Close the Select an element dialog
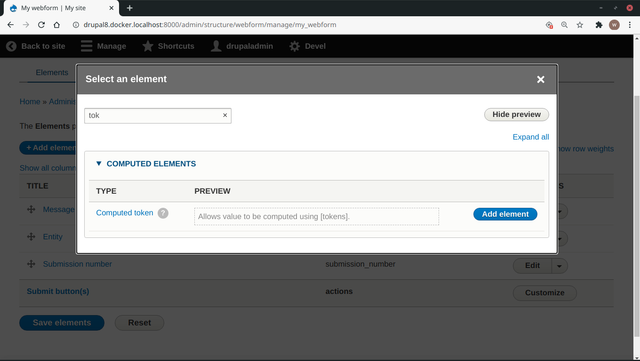 540,80
